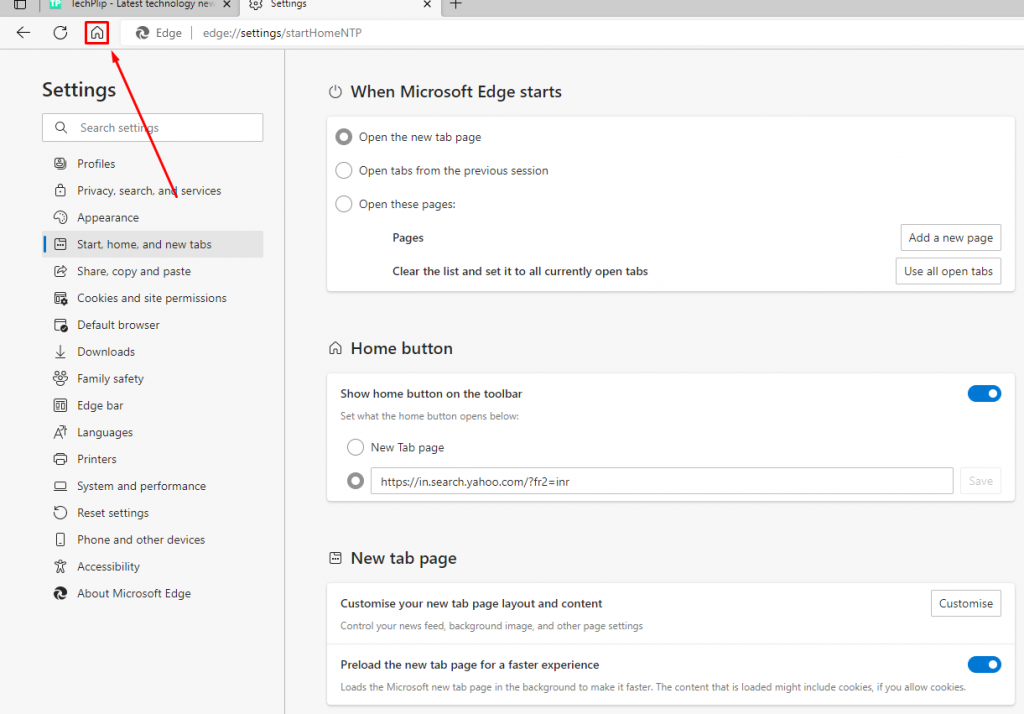Screen dimensions: 1024x714
Task: Click the Edge bar icon
Action: (x=60, y=405)
